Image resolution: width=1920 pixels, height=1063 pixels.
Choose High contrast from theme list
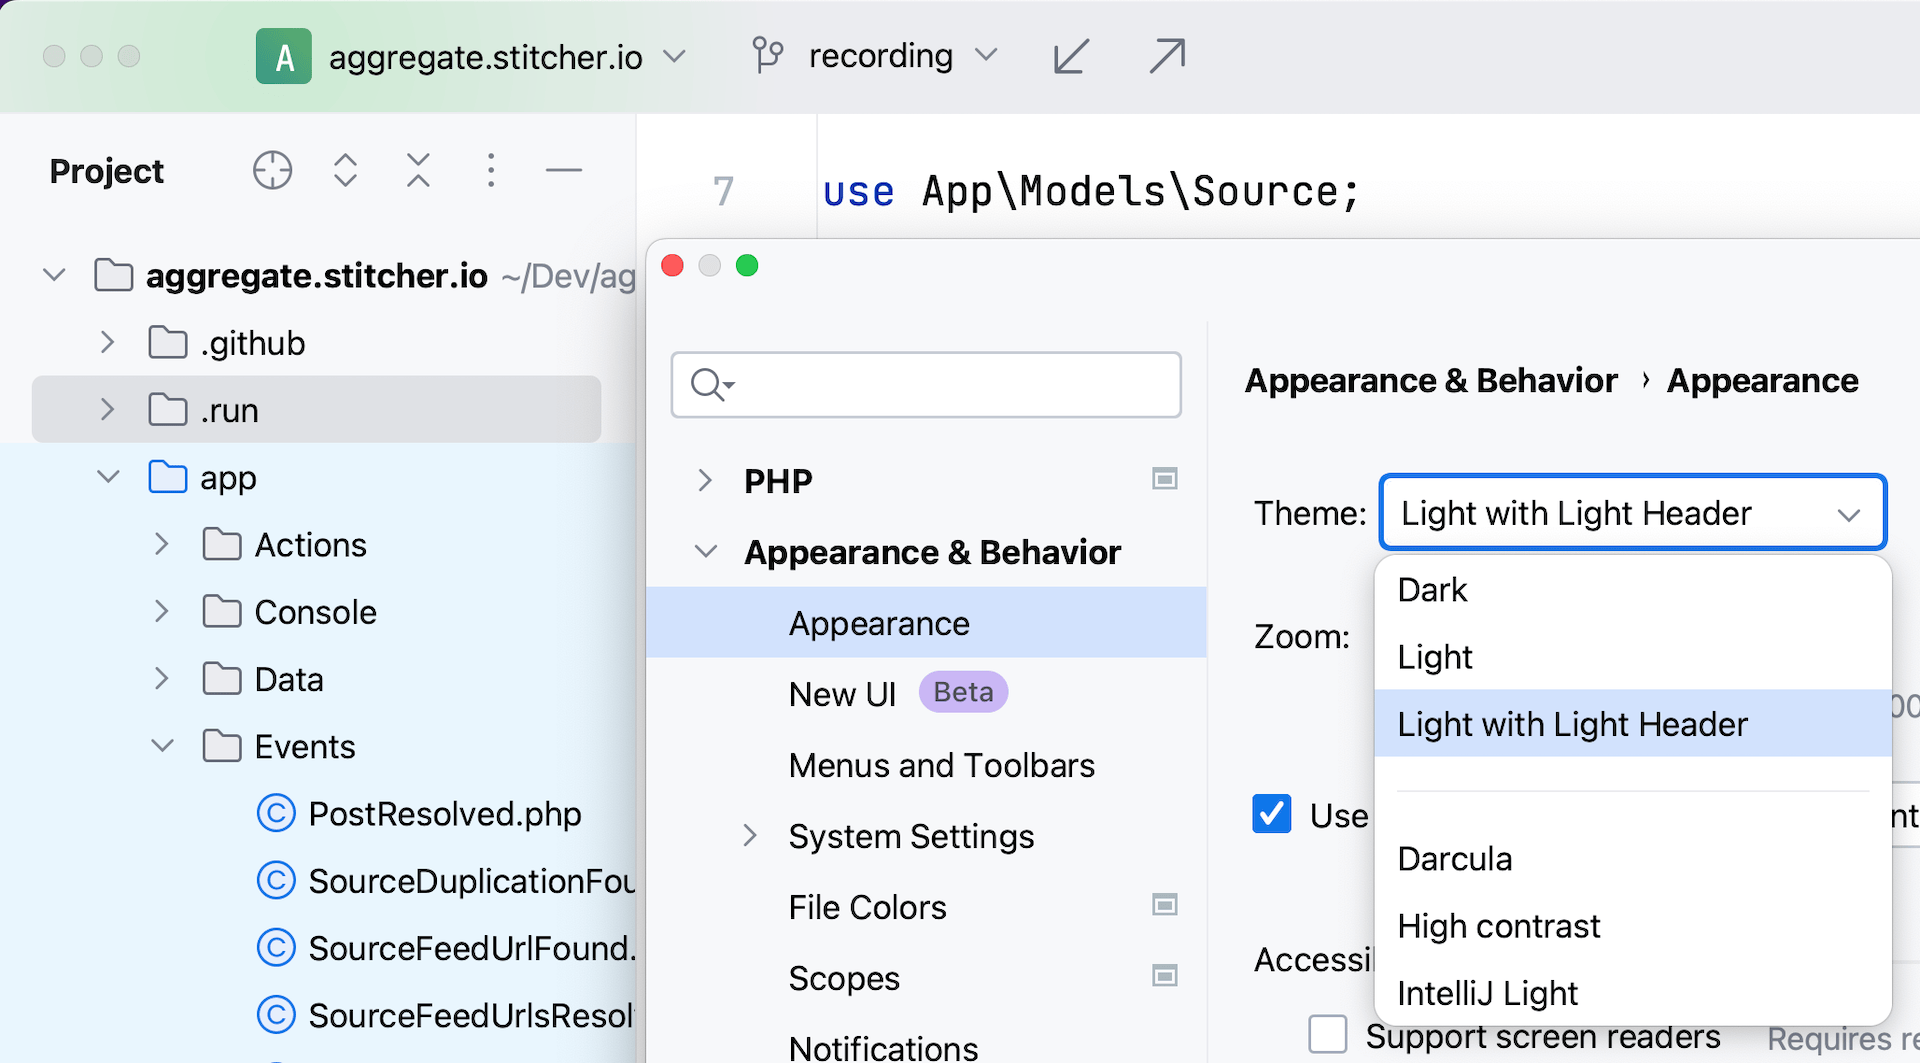1498,926
